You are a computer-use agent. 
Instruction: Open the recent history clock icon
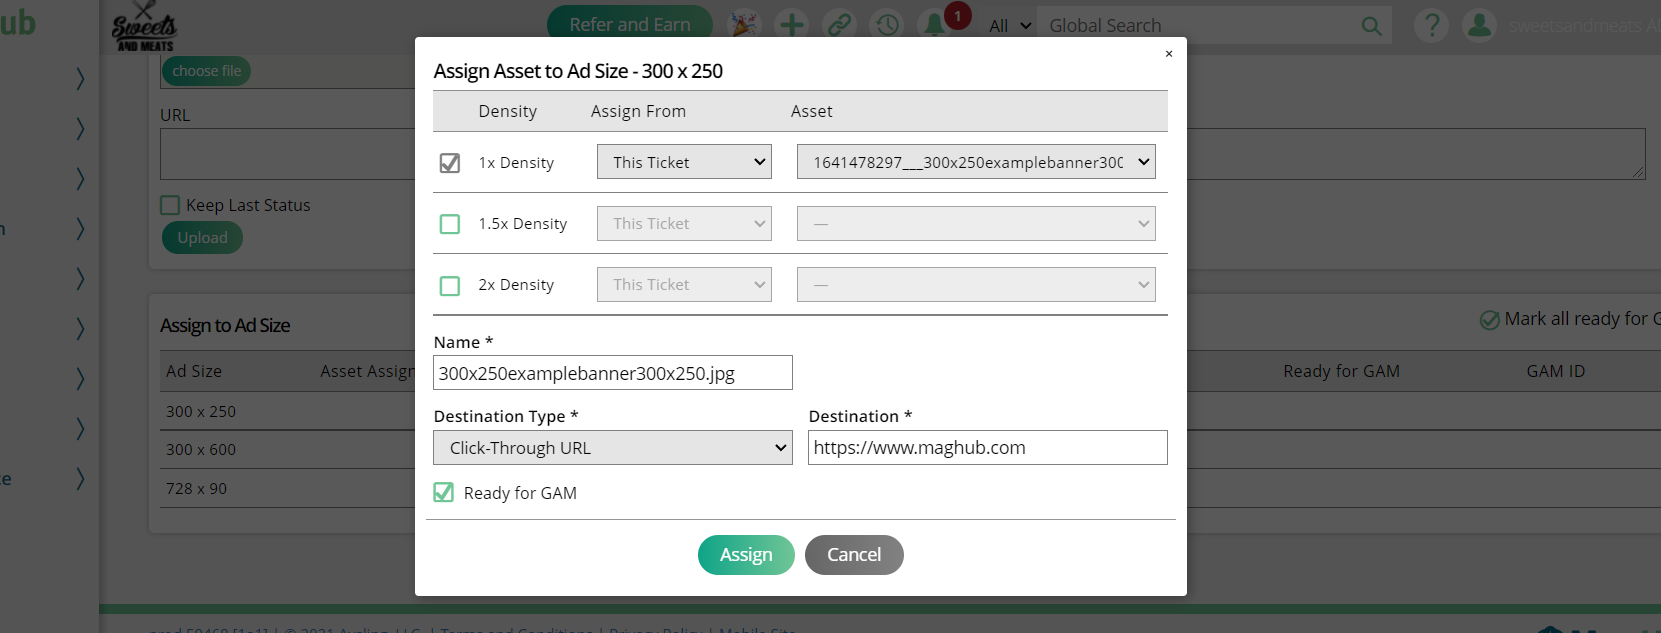[x=887, y=25]
